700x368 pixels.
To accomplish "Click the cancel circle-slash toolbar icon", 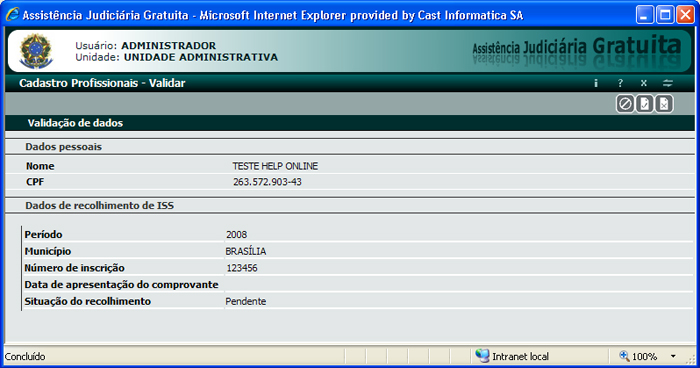I will 625,104.
